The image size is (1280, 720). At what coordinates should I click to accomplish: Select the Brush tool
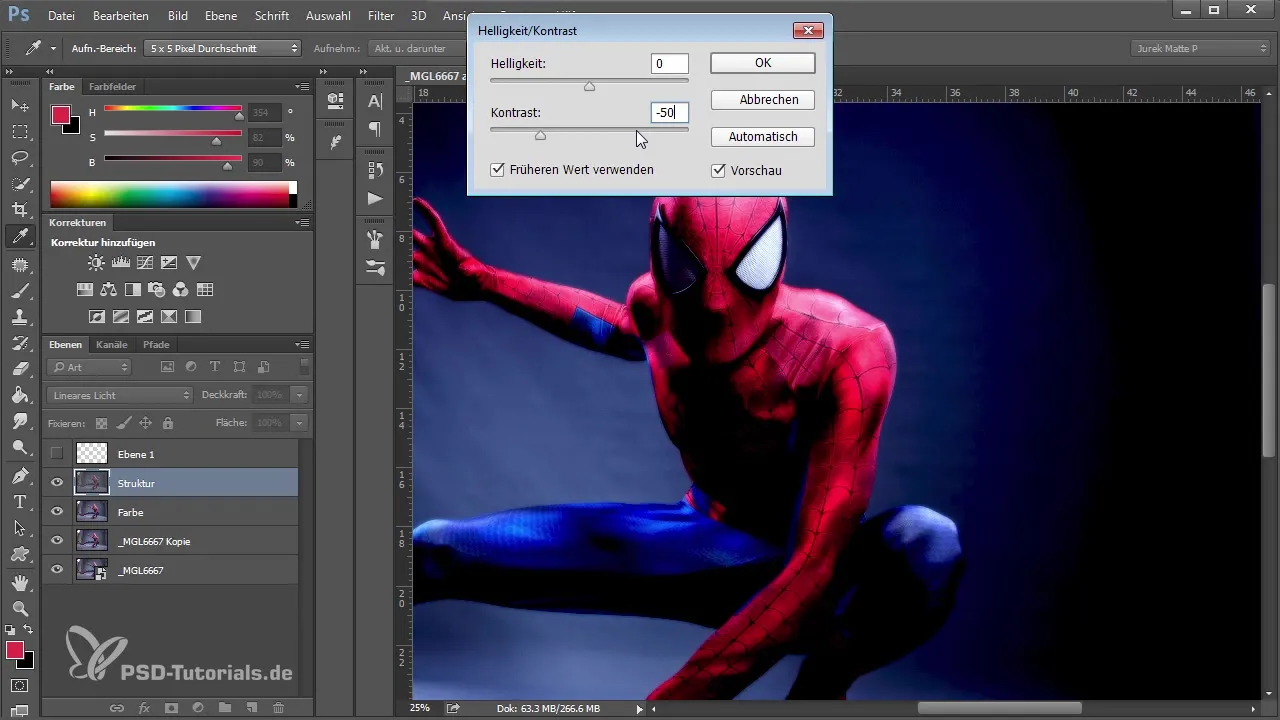point(20,291)
